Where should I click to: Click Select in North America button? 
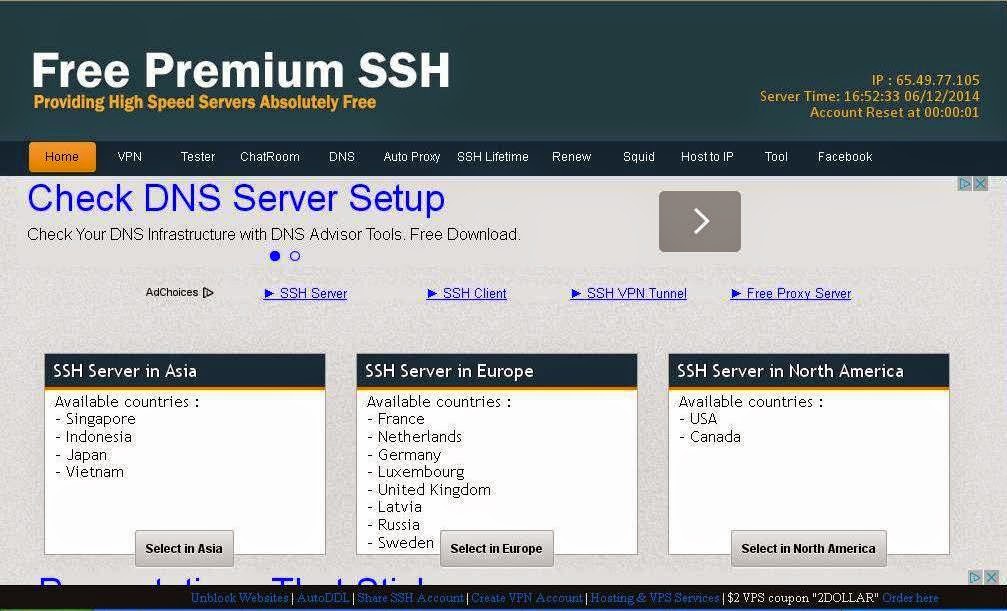[x=809, y=549]
